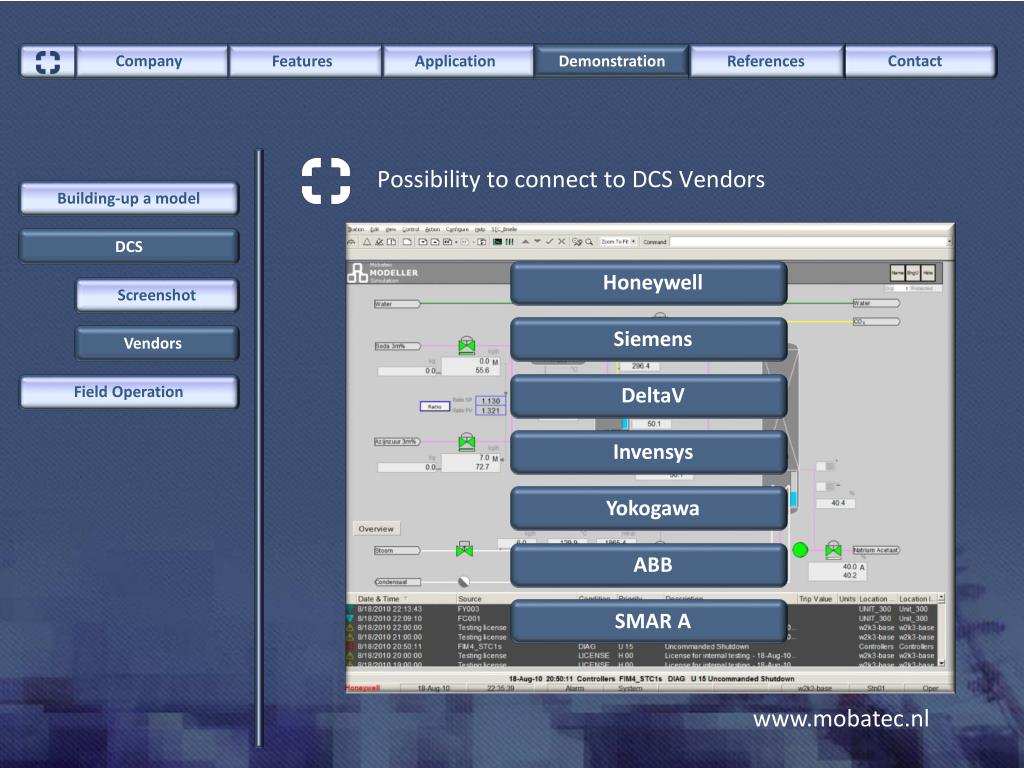Click inside the Command input field
Viewport: 1024px width, 768px height.
tap(808, 242)
